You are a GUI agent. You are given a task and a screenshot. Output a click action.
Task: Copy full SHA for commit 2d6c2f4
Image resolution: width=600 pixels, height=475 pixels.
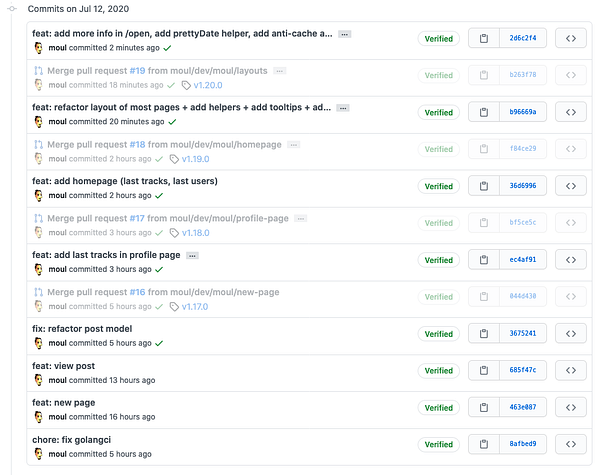point(484,38)
